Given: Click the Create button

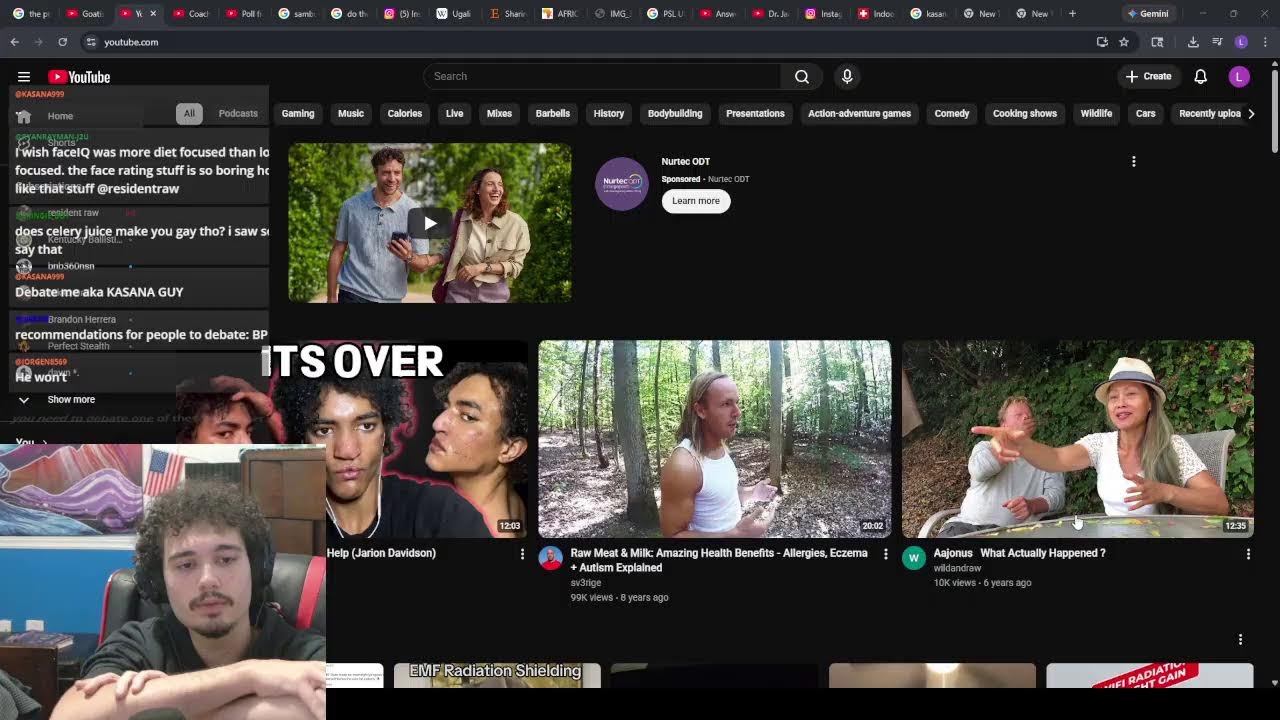Looking at the screenshot, I should (x=1148, y=77).
